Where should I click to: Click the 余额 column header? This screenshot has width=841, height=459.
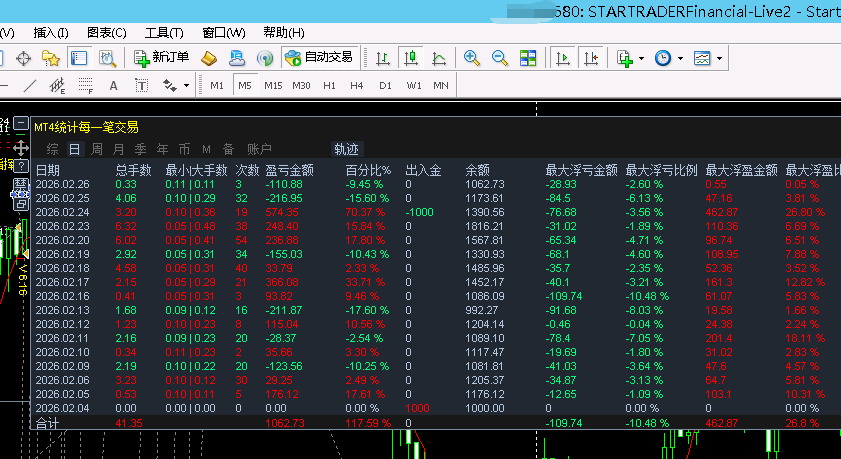tap(477, 171)
